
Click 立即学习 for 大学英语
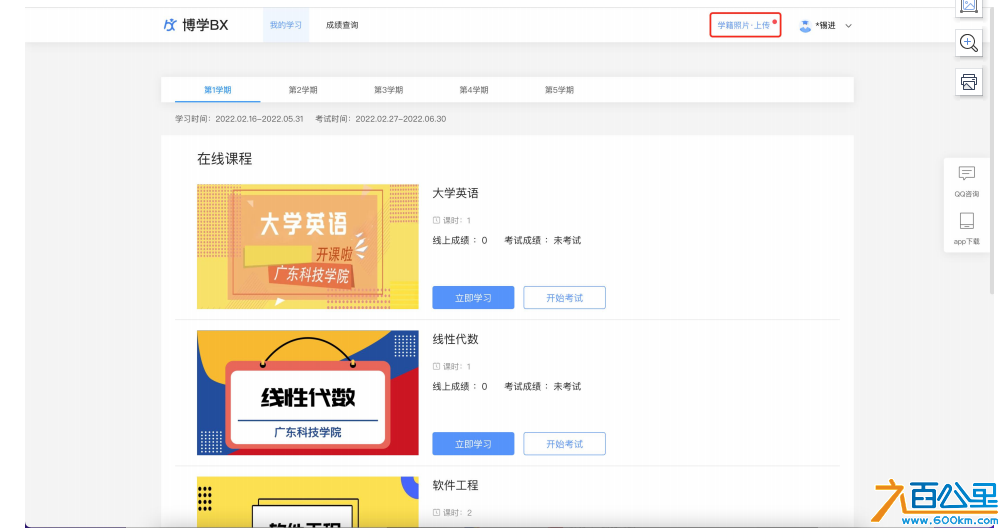pyautogui.click(x=473, y=297)
